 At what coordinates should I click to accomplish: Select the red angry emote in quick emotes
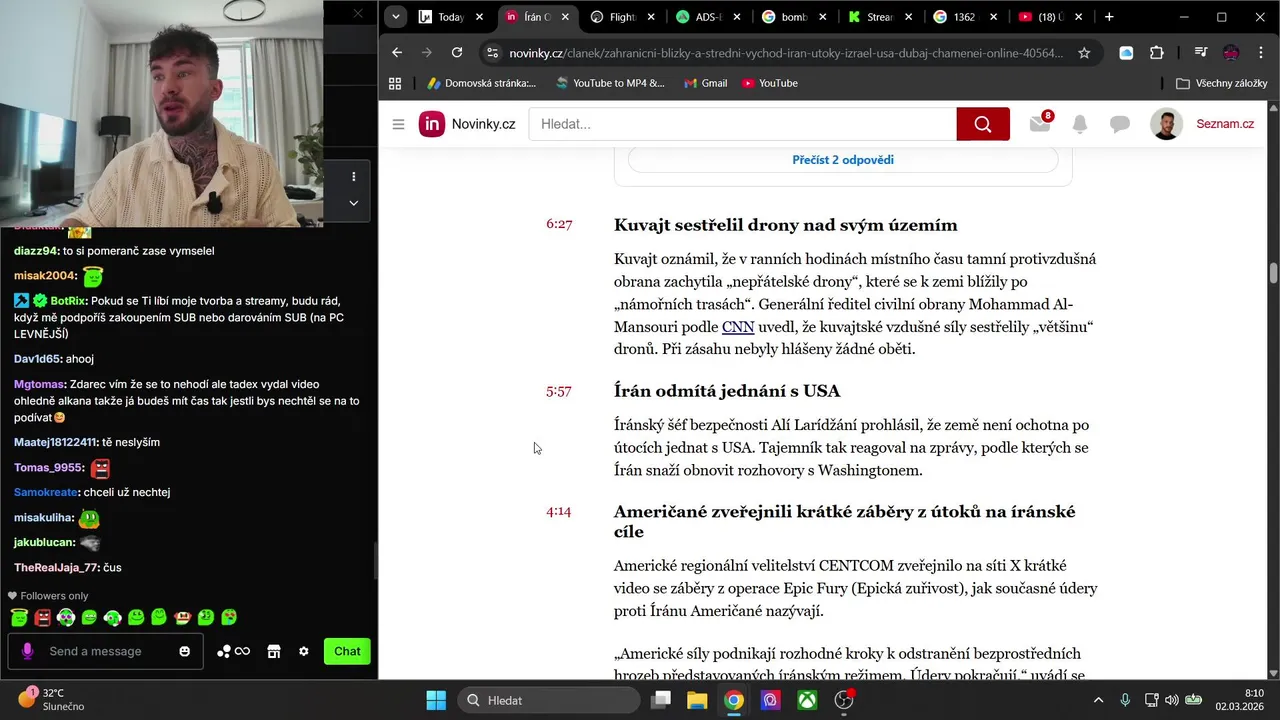[42, 618]
